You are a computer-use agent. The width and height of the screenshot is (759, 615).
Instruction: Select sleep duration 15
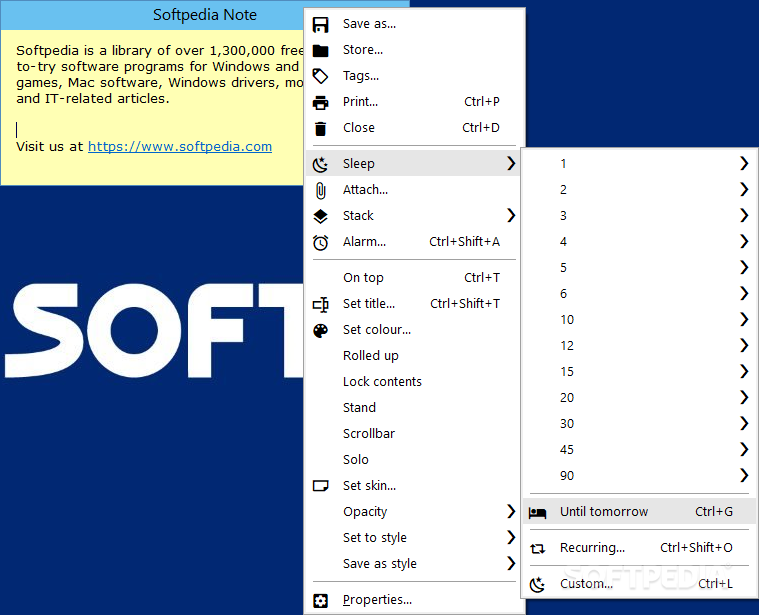click(x=639, y=372)
